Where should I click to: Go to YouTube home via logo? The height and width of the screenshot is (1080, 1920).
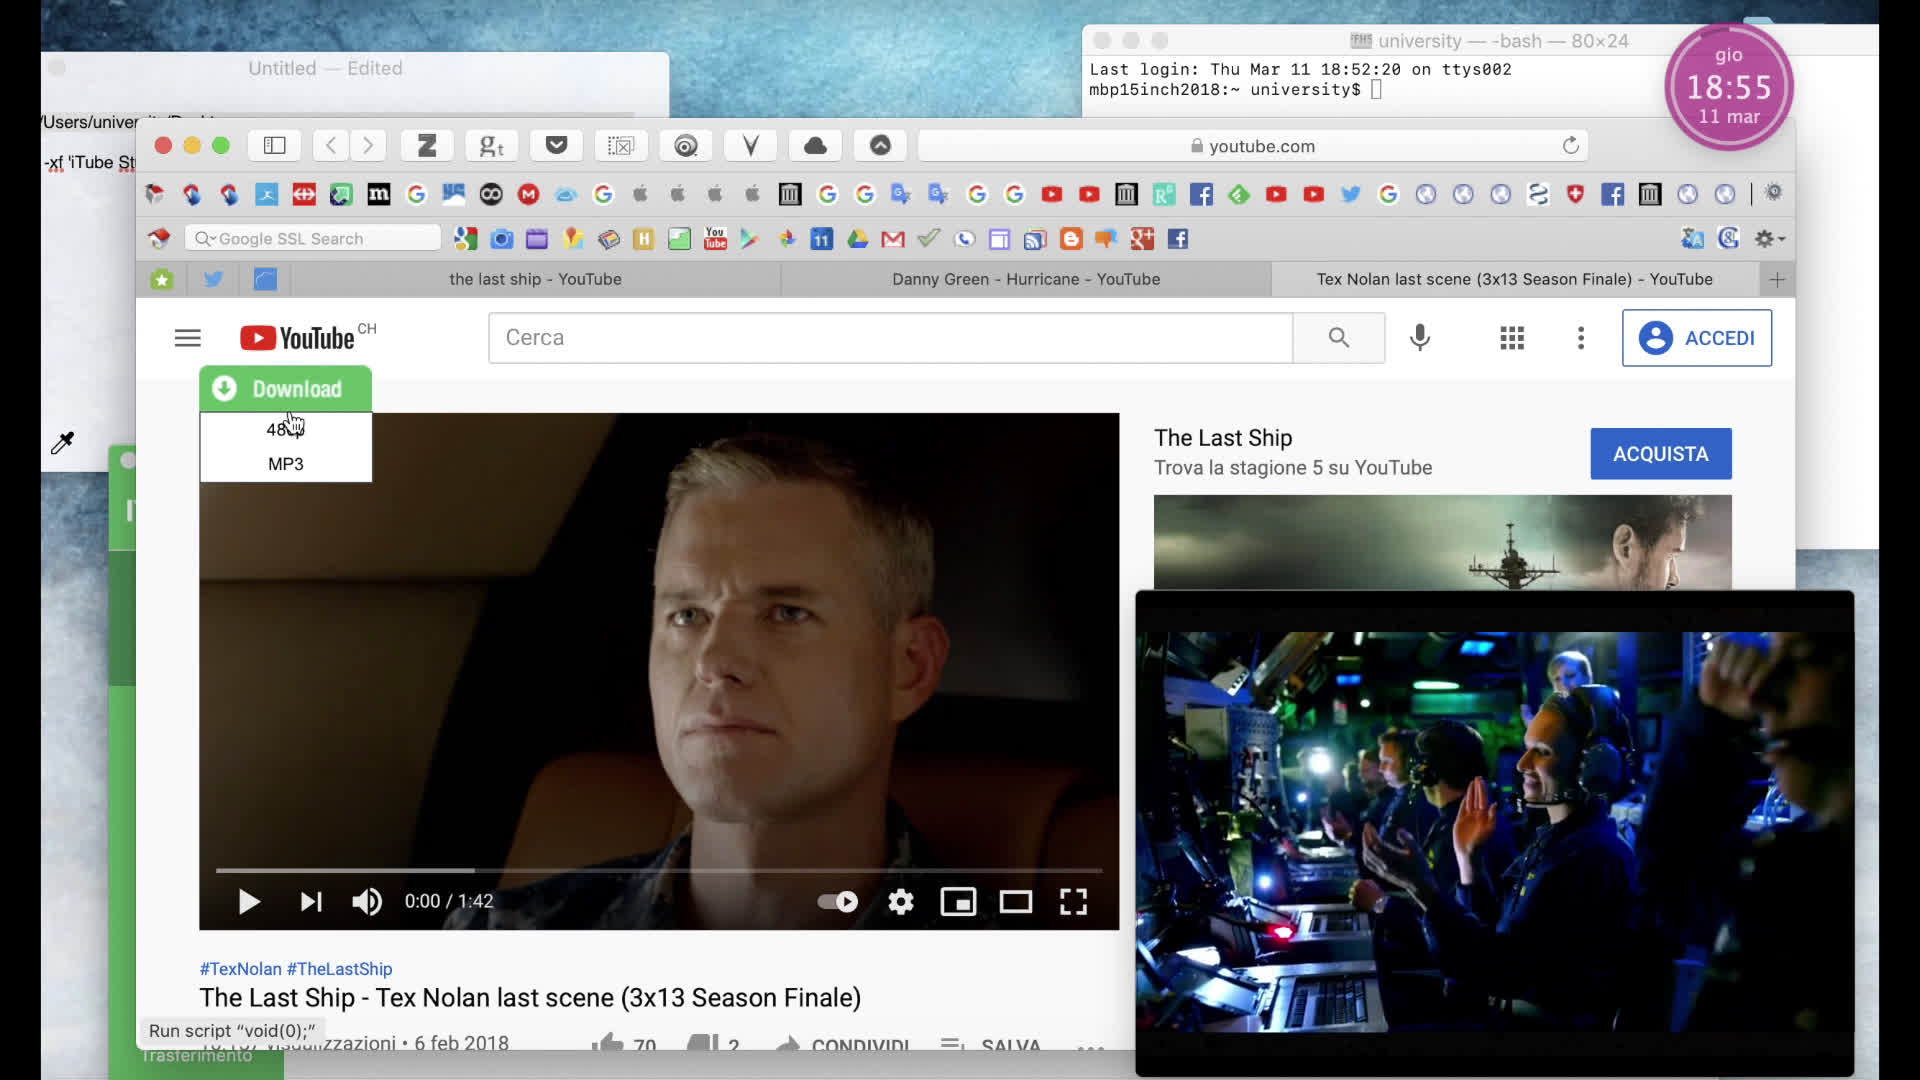pos(298,338)
